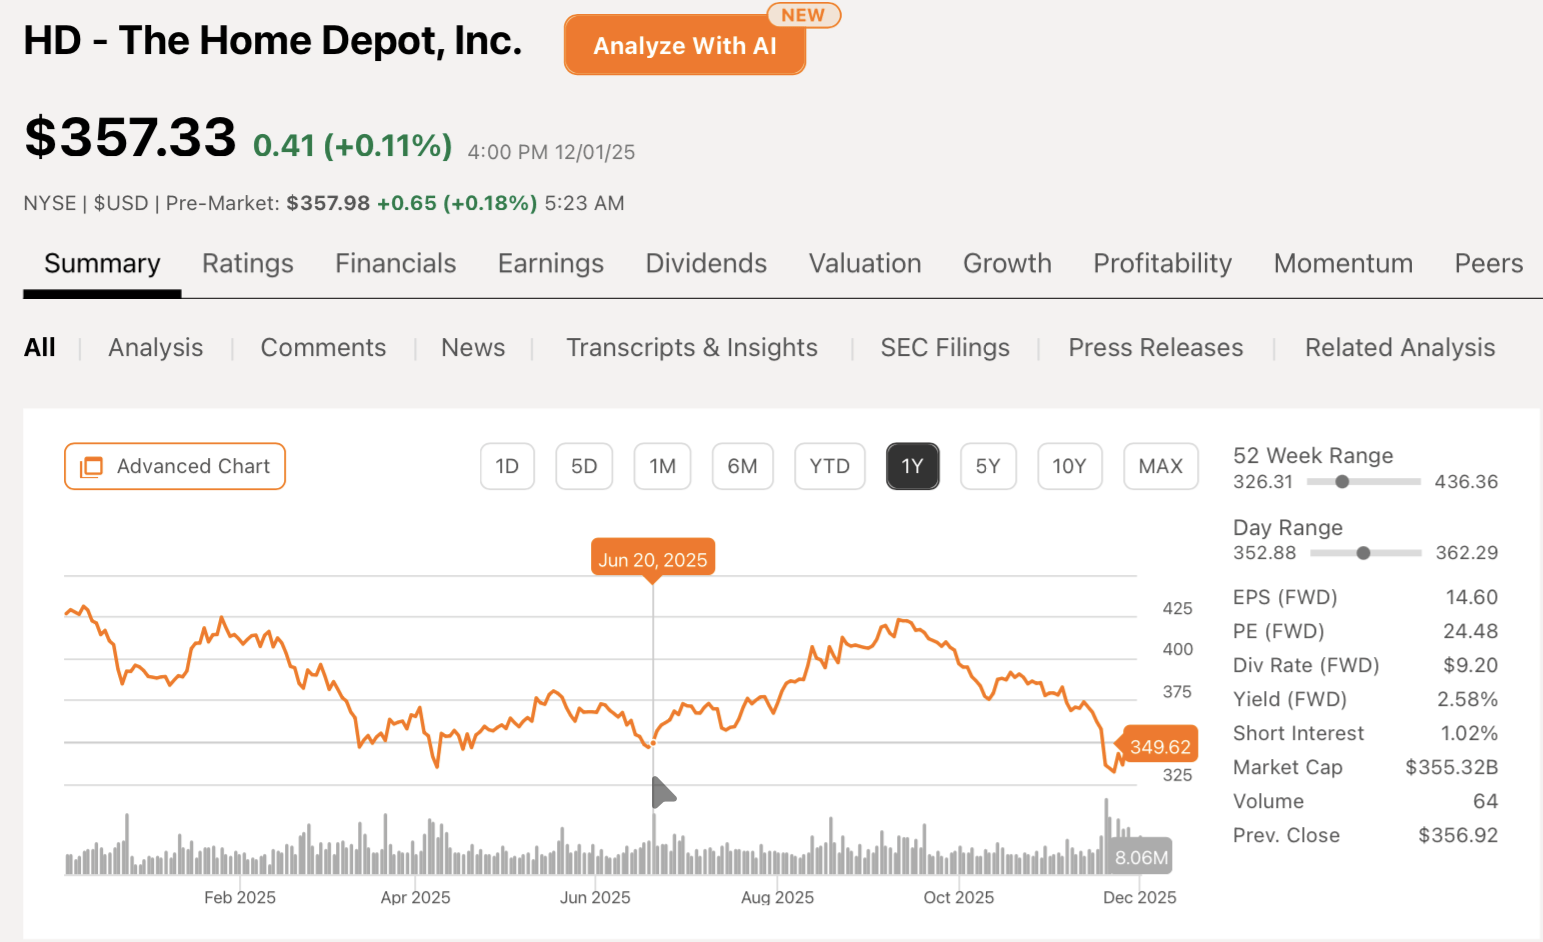Viewport: 1543px width, 942px height.
Task: Open Transcripts & Insights
Action: 692,347
